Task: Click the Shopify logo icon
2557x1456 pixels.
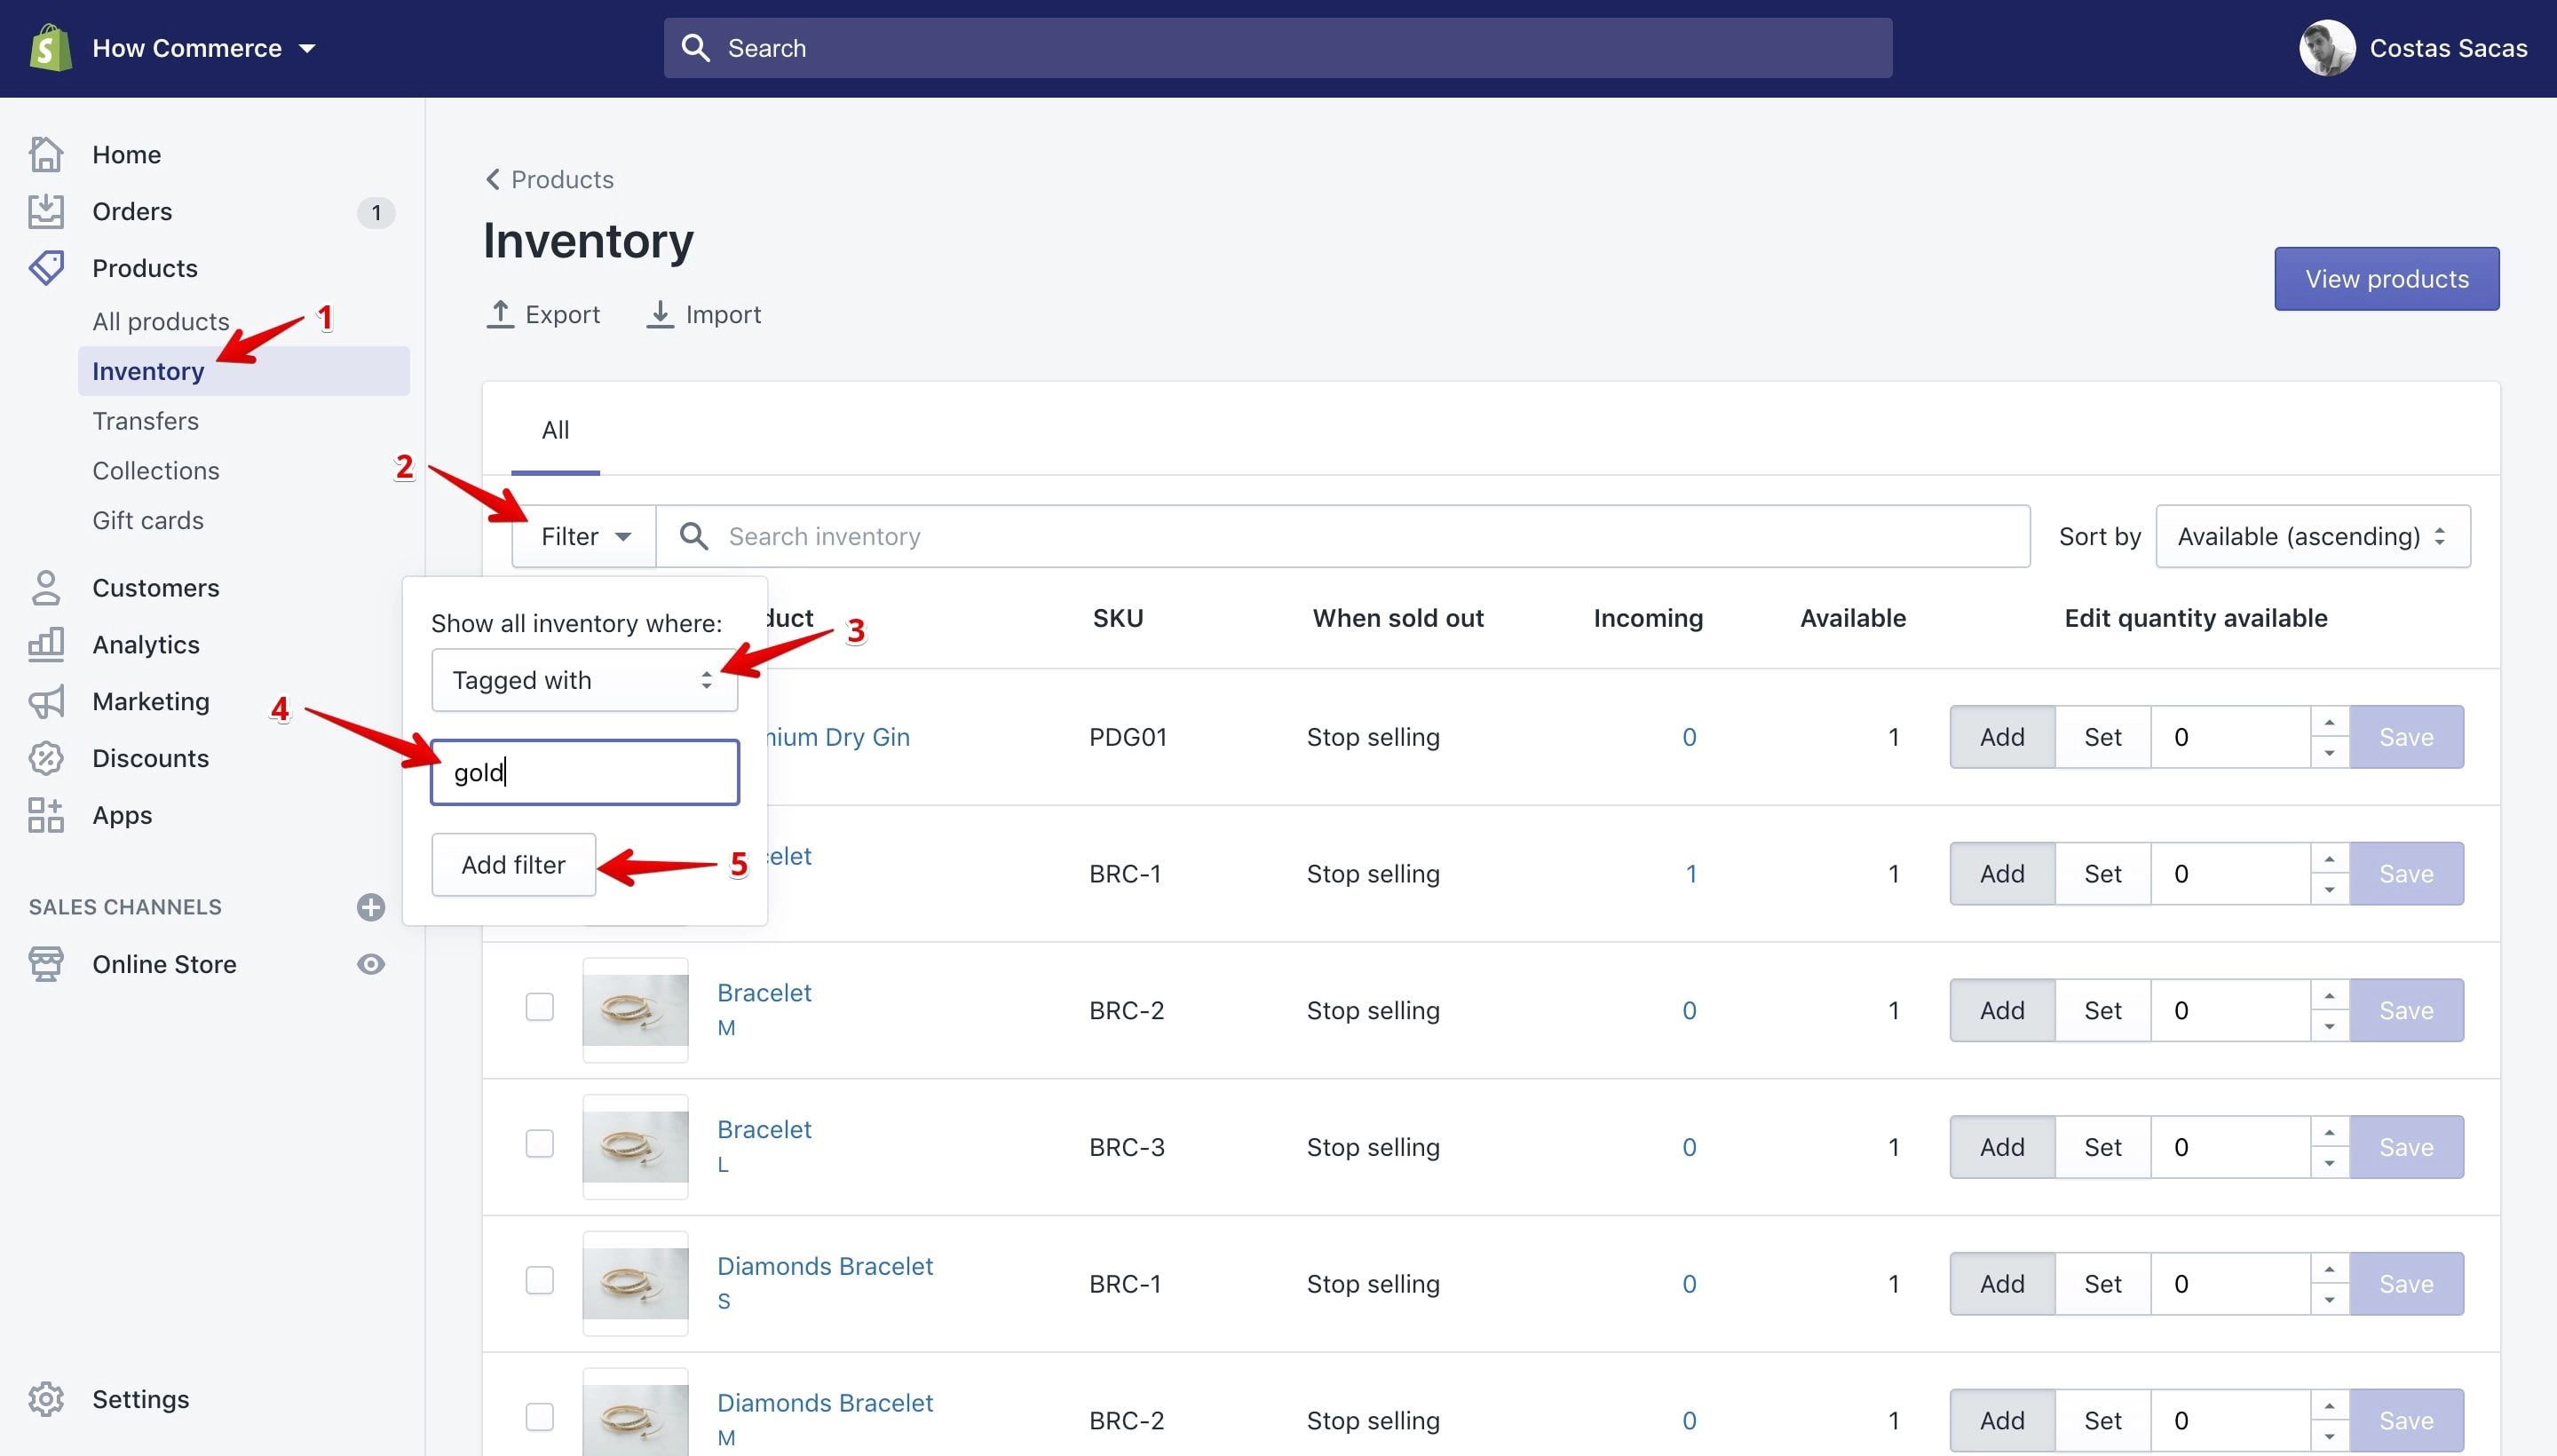Action: pos(50,48)
